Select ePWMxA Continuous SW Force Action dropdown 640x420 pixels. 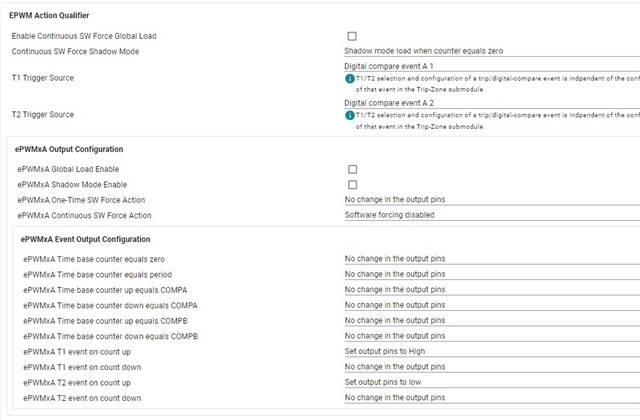[490, 215]
